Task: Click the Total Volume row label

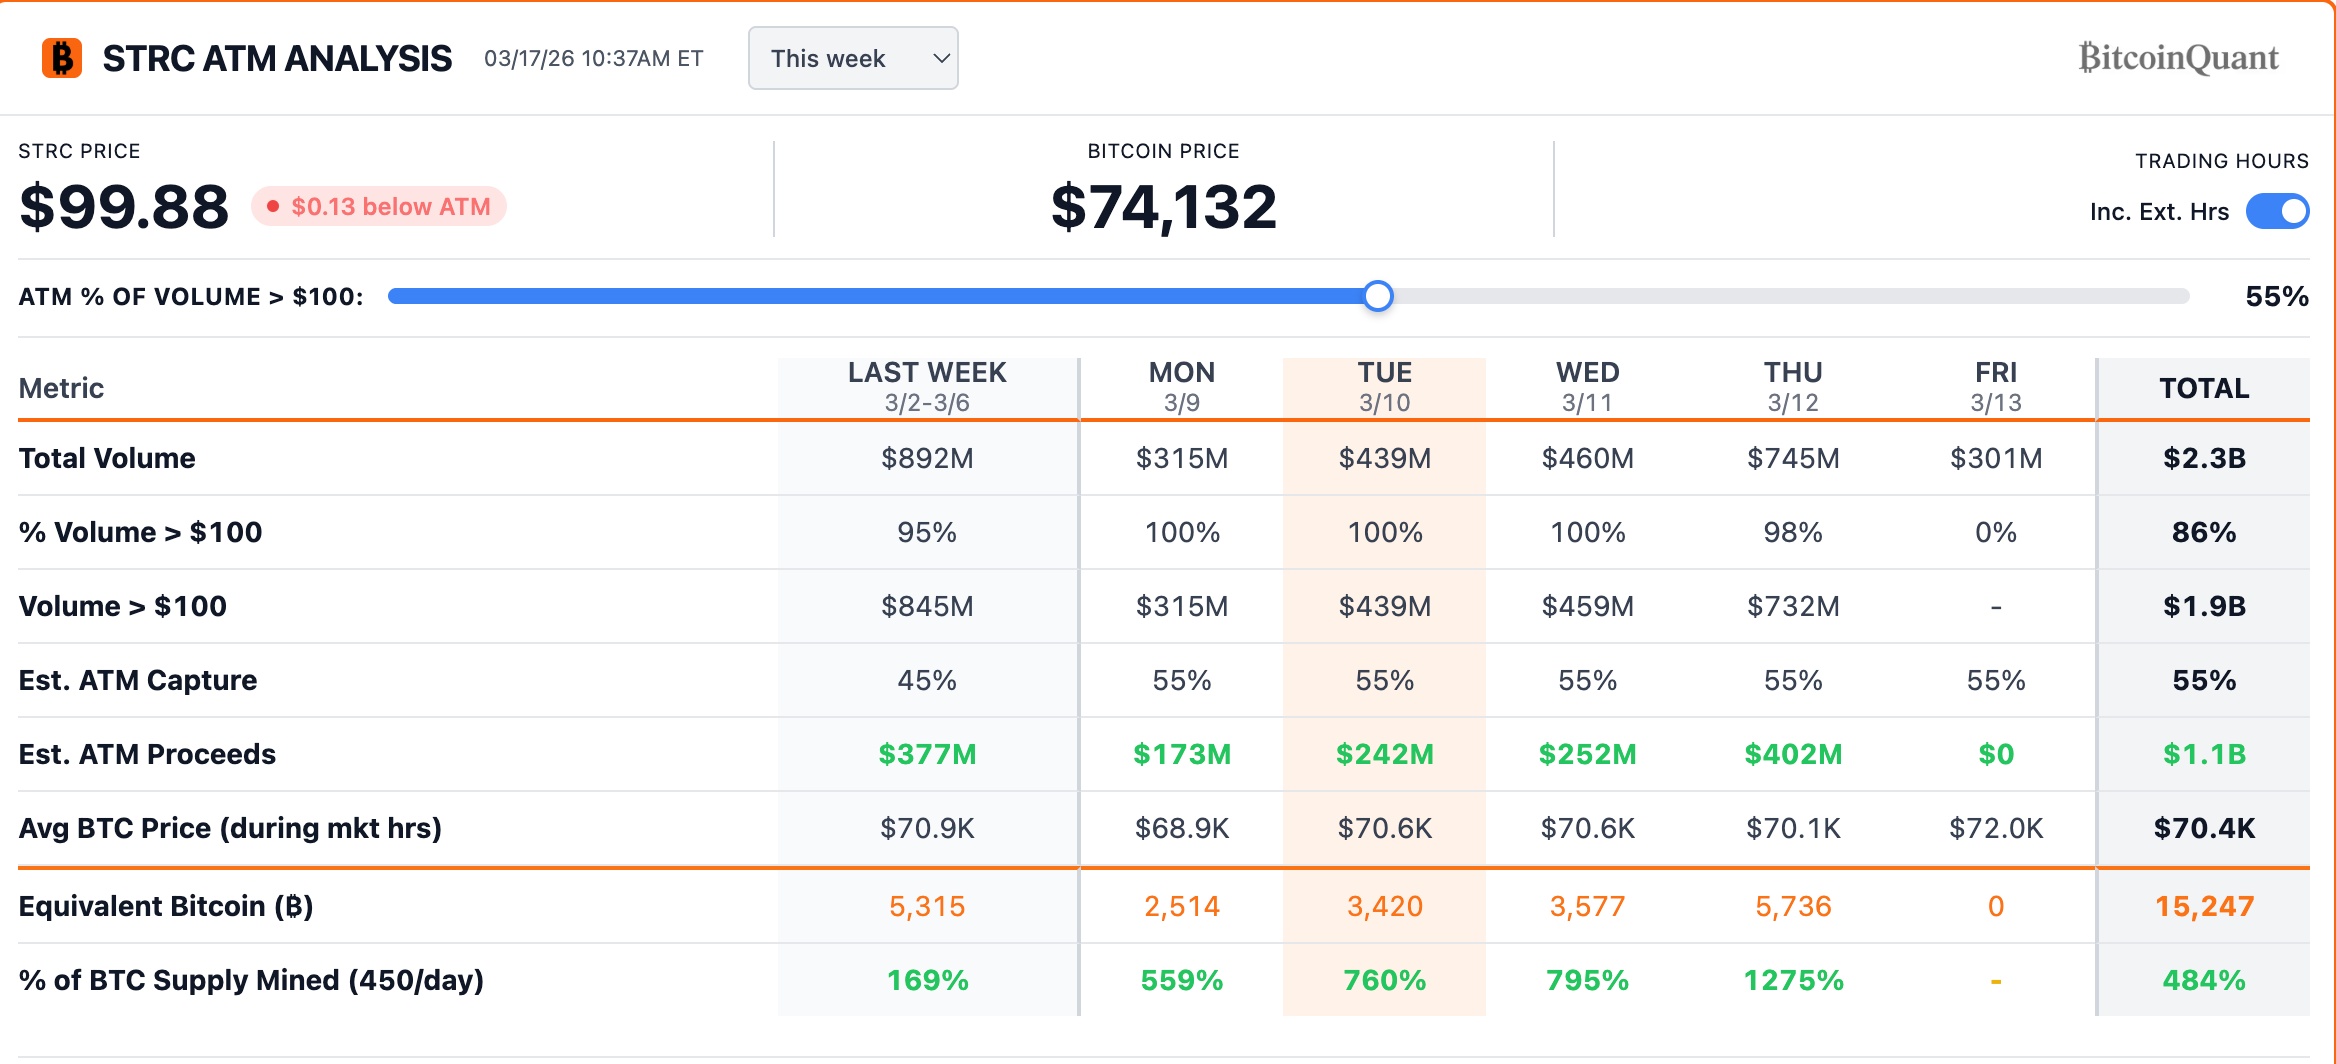Action: pos(106,458)
